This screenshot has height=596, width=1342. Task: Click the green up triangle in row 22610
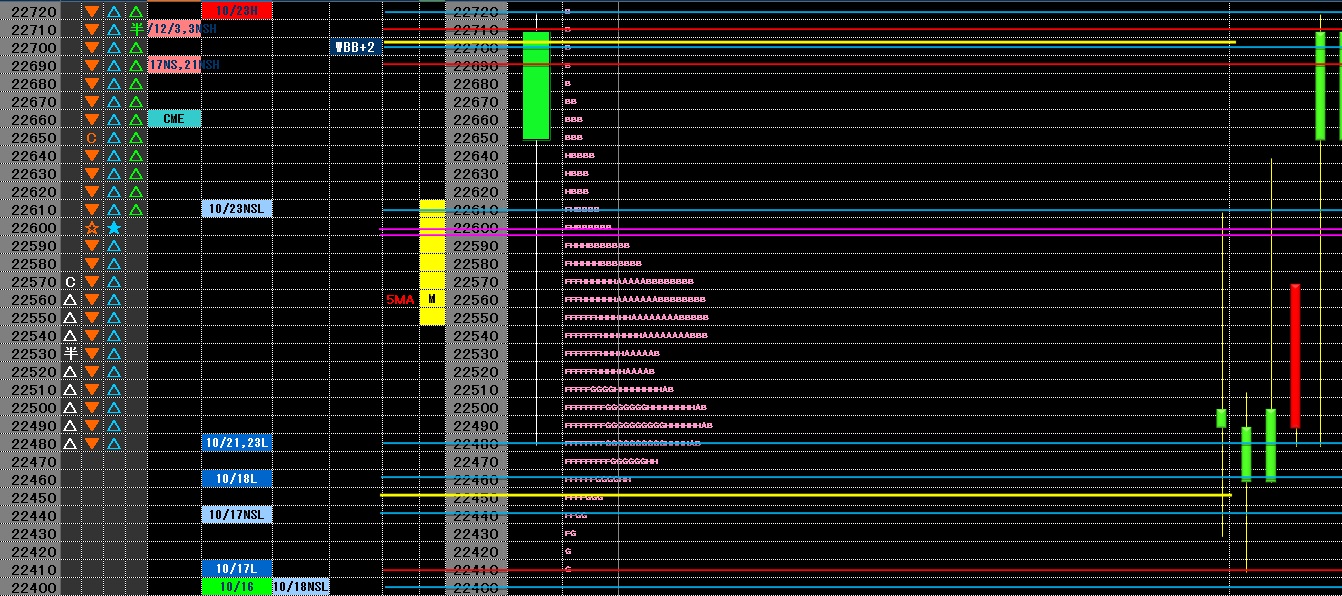pyautogui.click(x=136, y=209)
